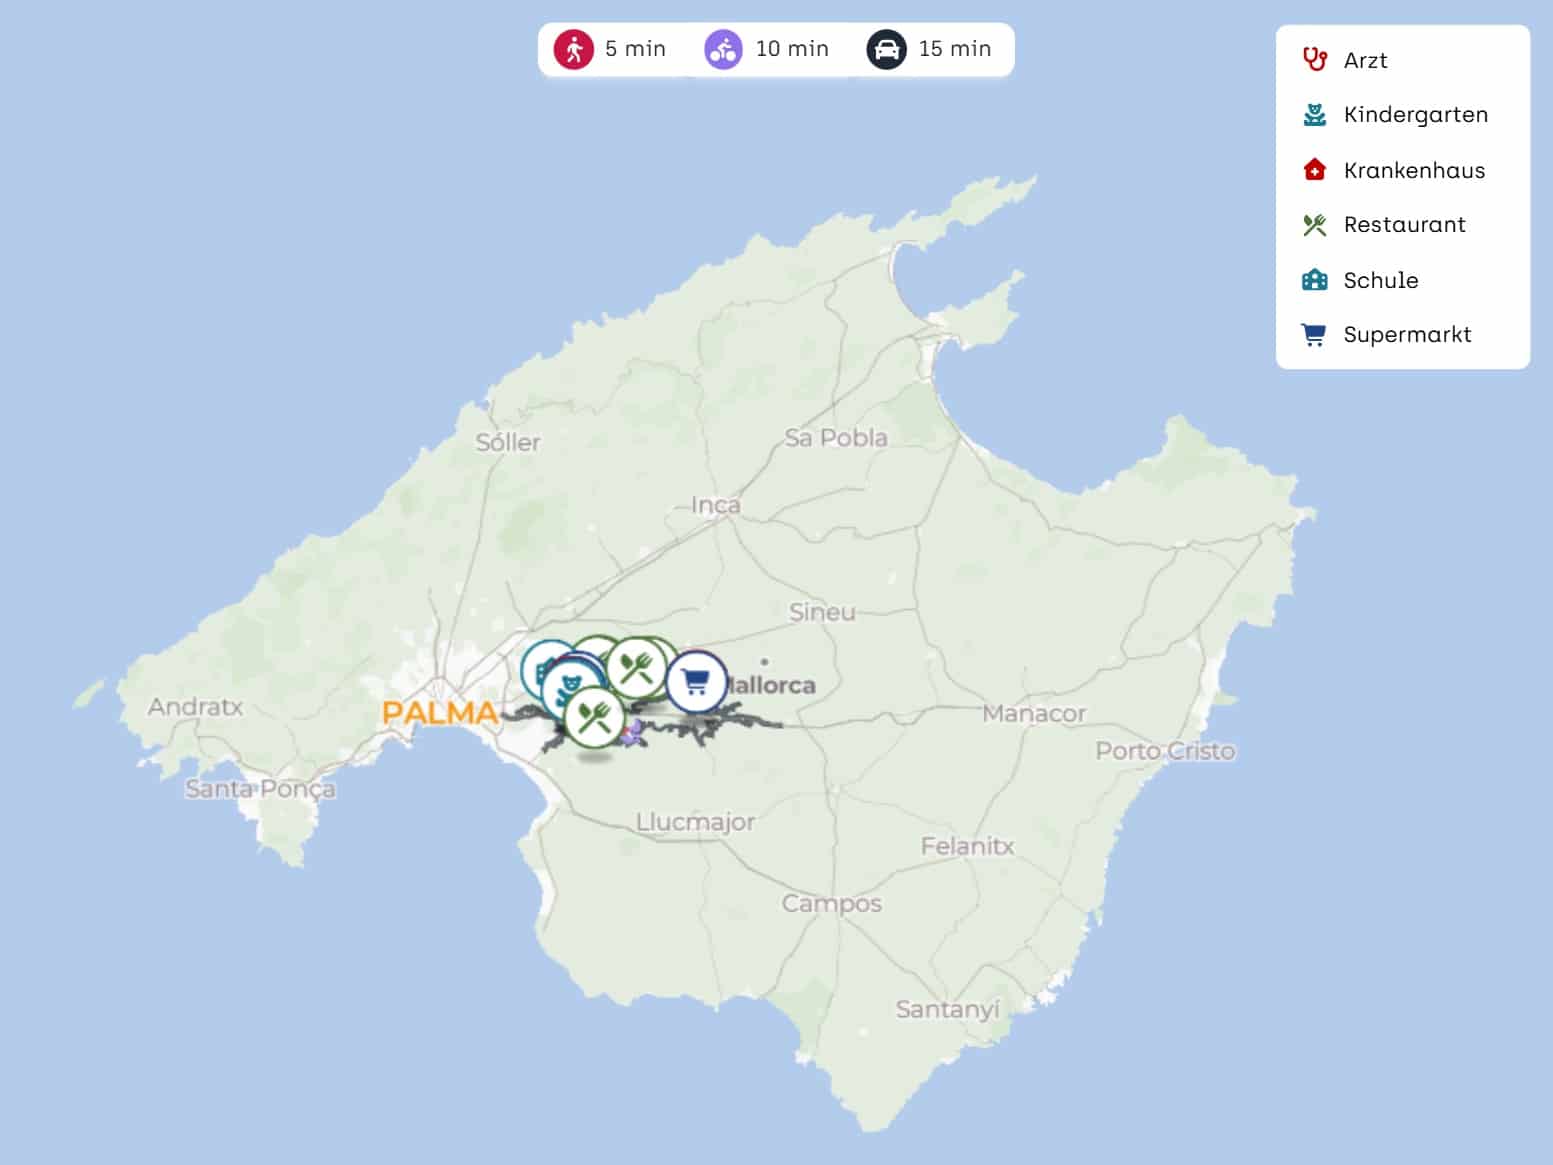Viewport: 1553px width, 1165px height.
Task: Click the kindergarten teddy bear marker
Action: tap(569, 690)
